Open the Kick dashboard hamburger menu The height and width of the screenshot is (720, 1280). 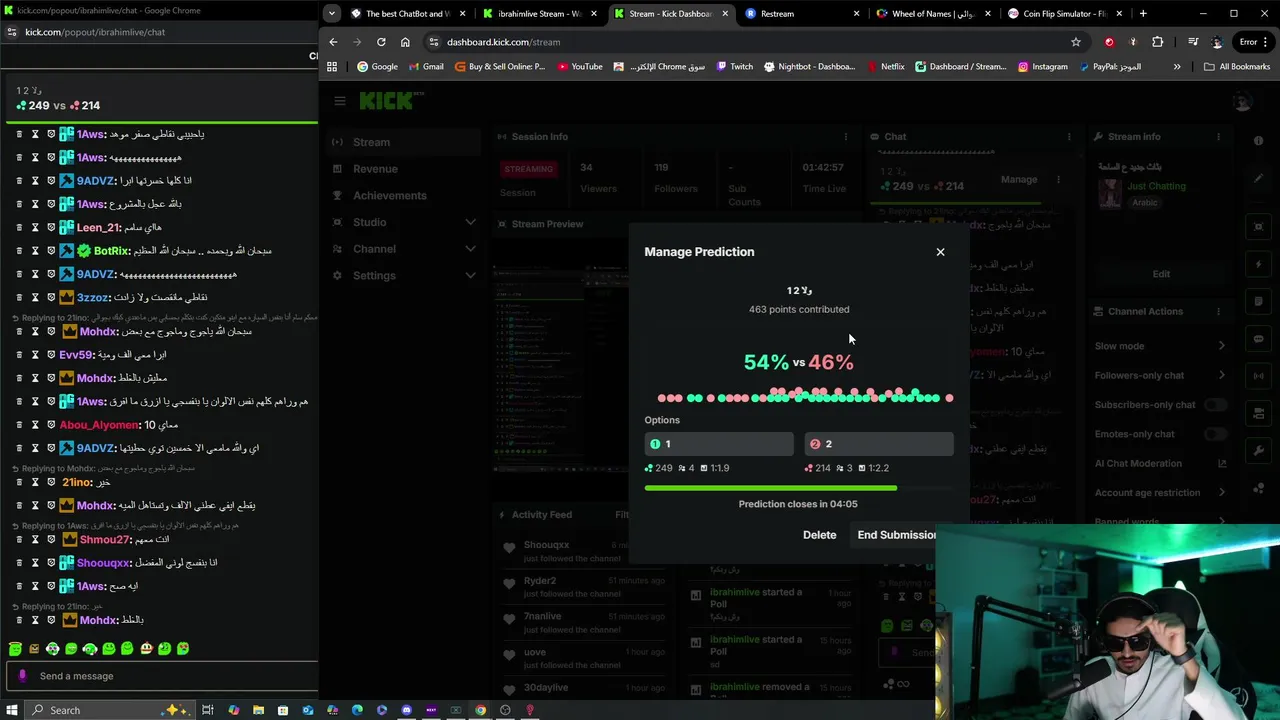point(340,101)
